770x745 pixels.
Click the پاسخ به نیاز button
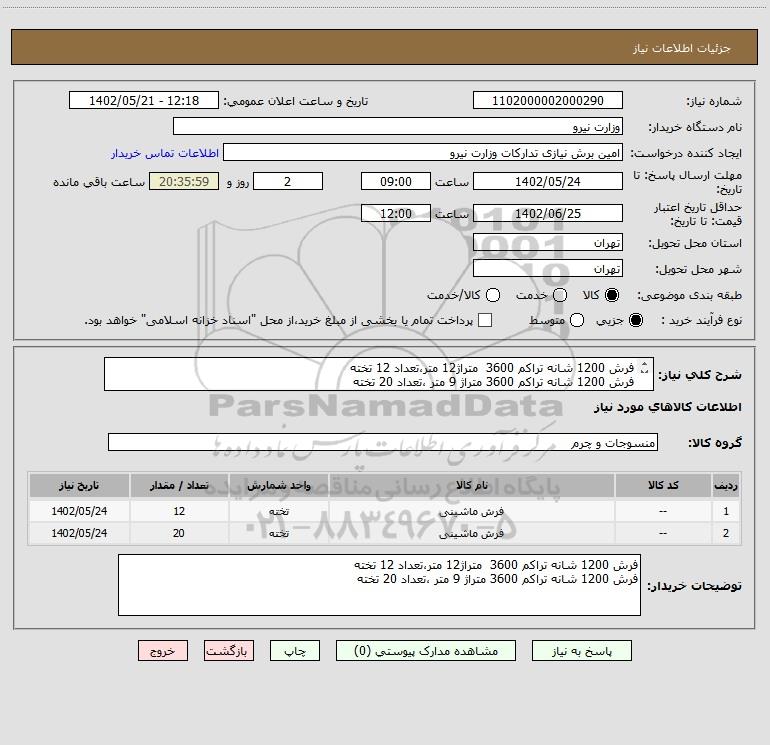[581, 651]
